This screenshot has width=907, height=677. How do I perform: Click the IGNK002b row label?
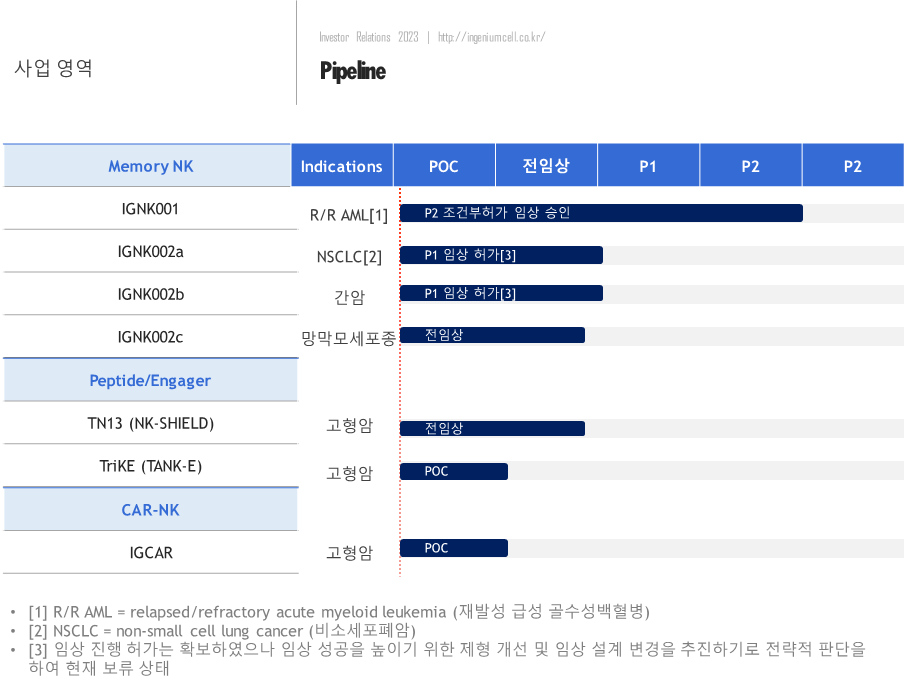coord(150,295)
